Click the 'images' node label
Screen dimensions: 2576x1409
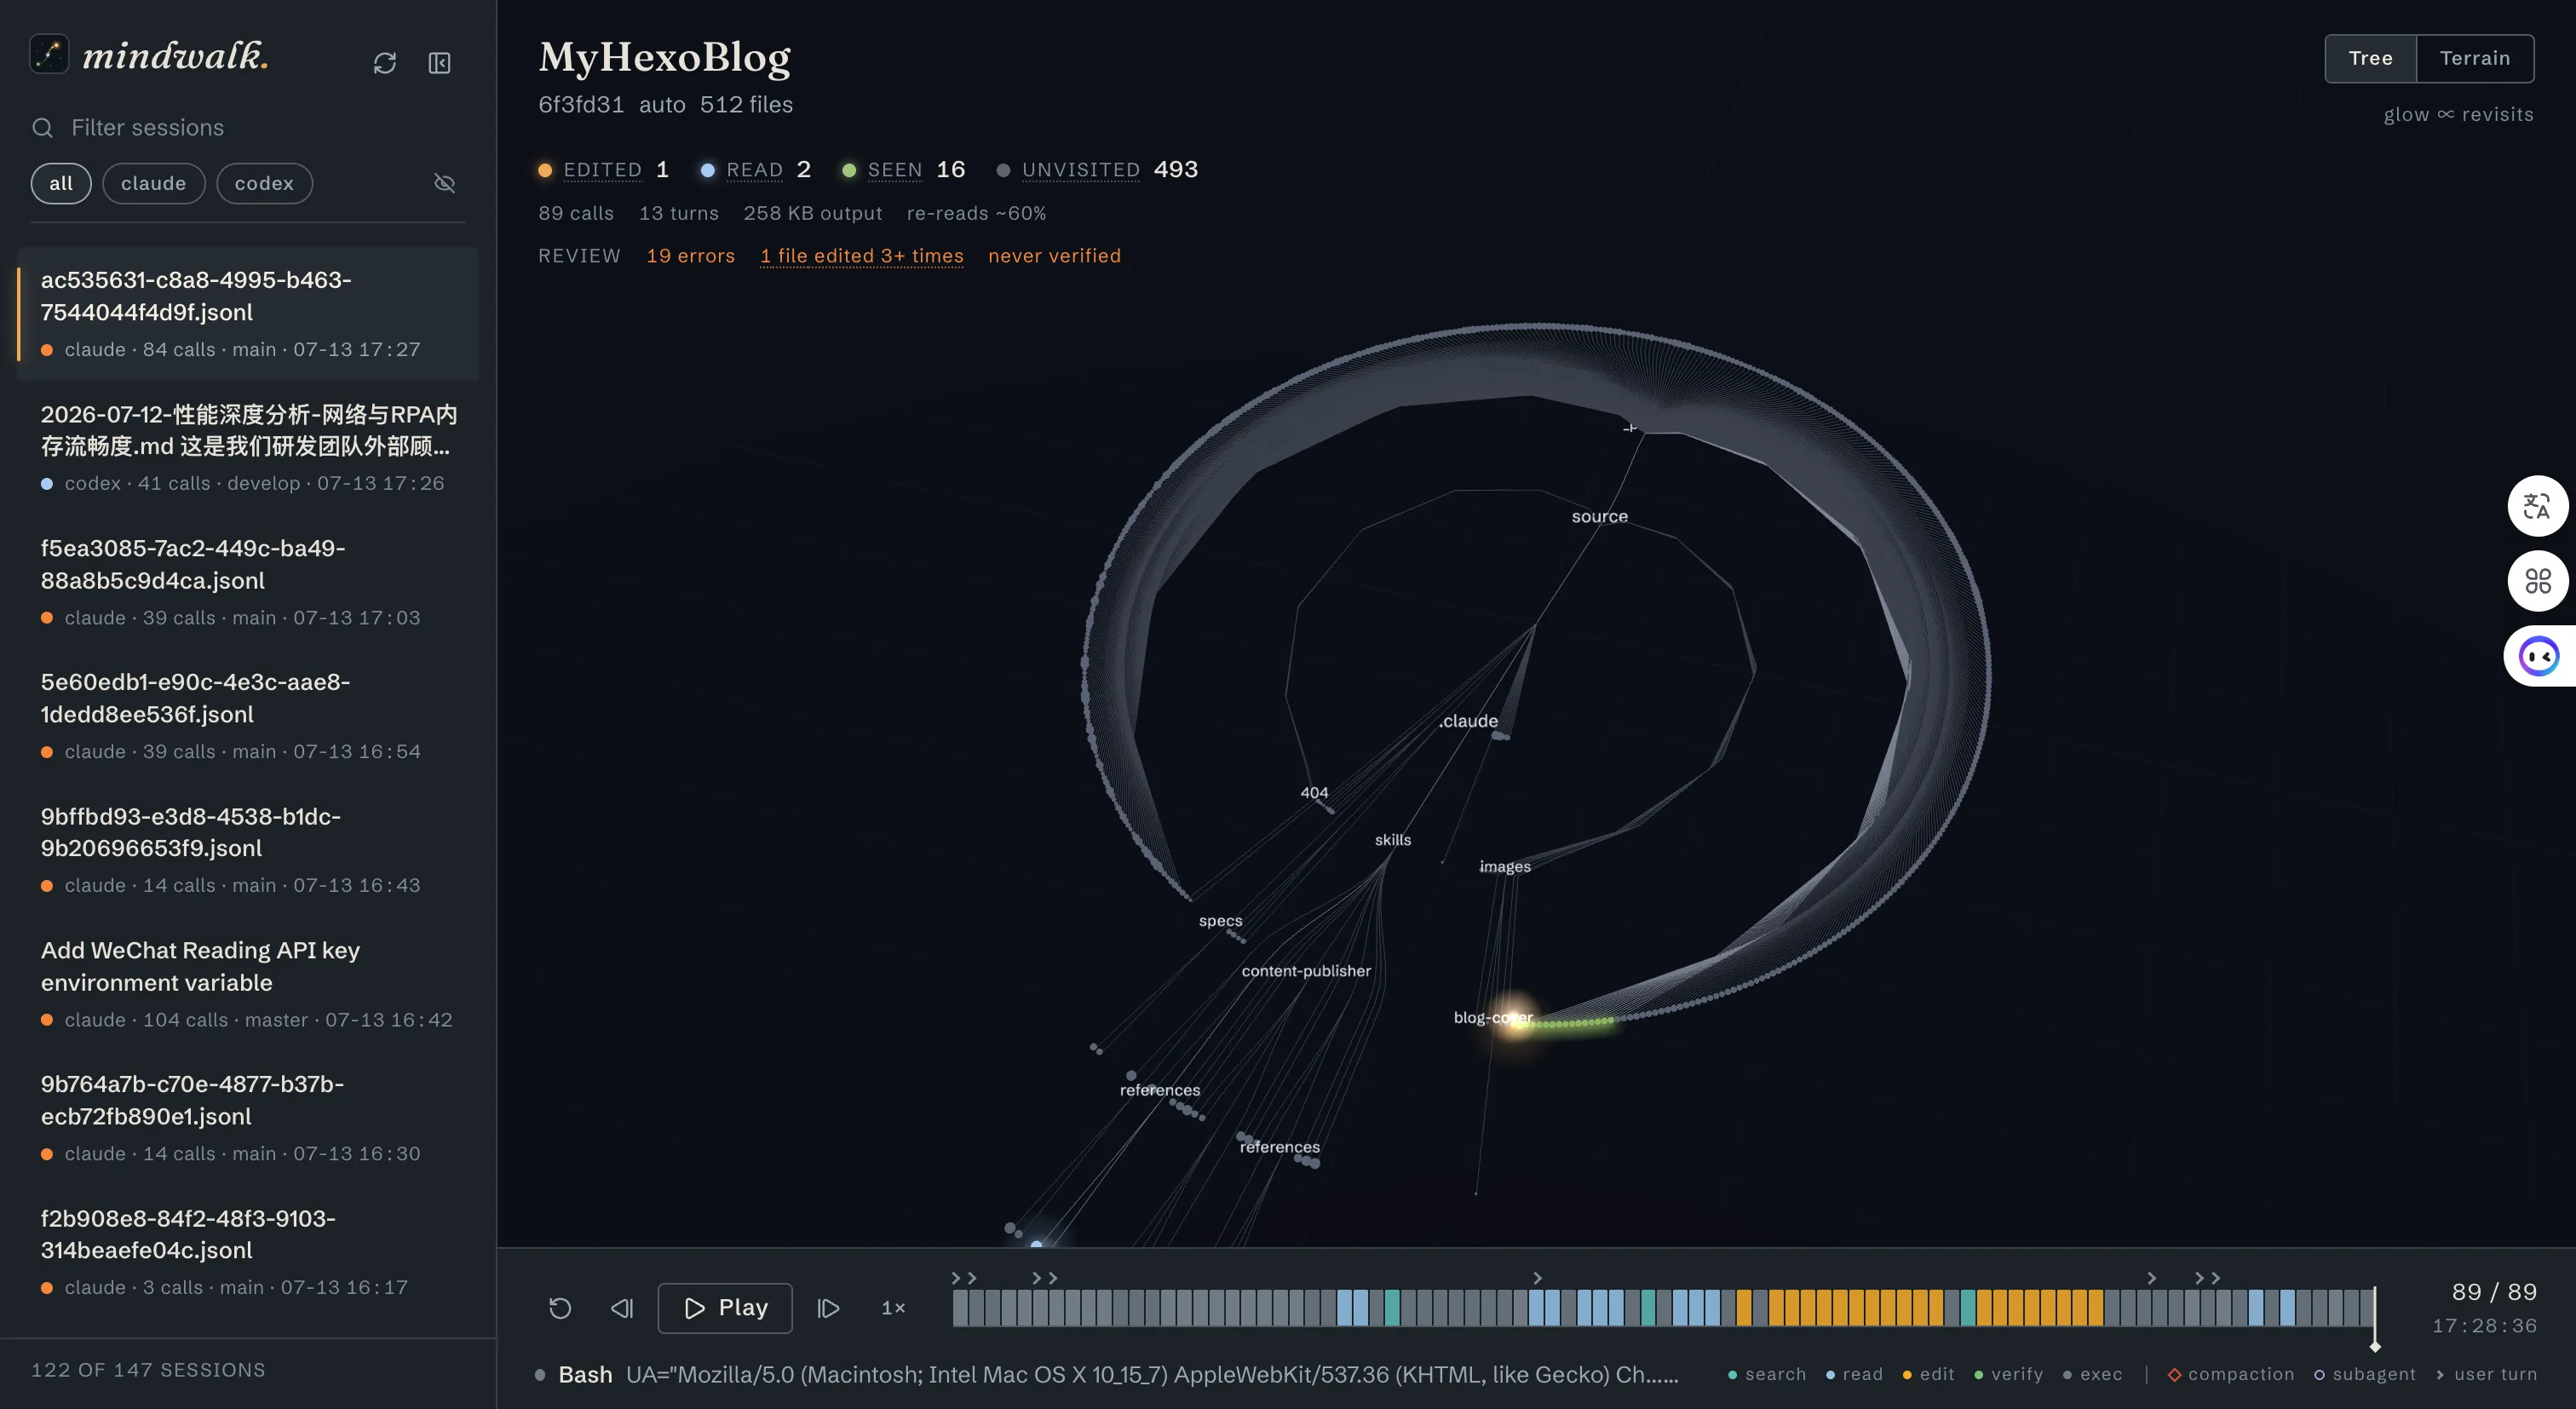coord(1504,867)
